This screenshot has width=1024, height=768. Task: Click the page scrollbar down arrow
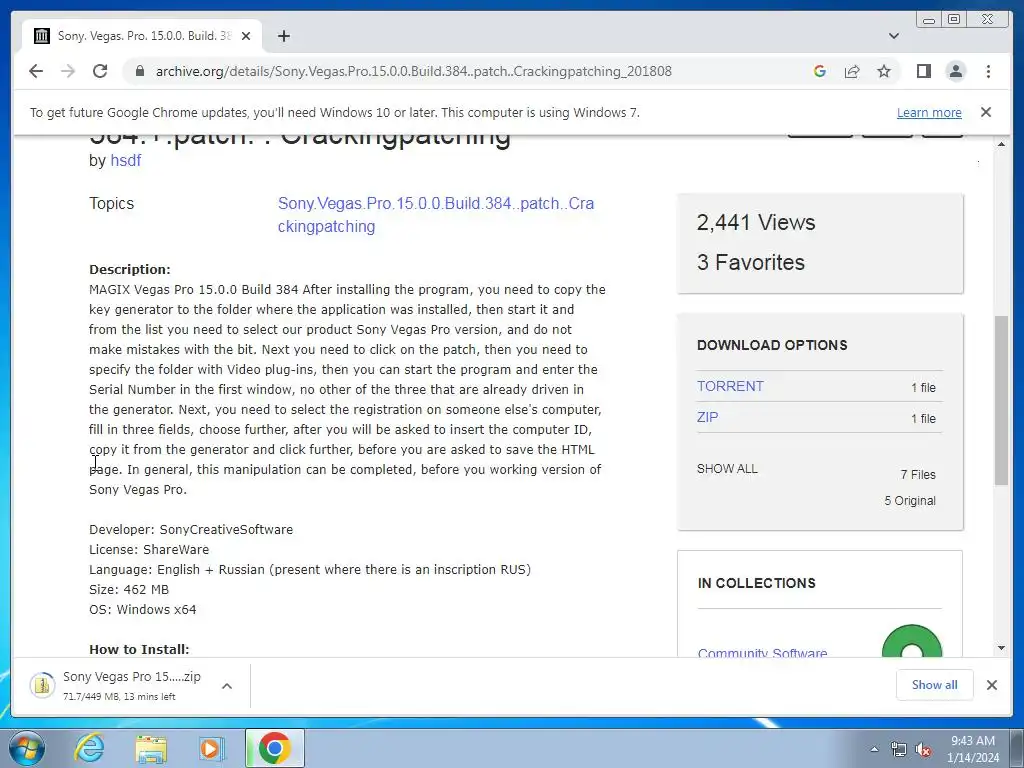click(1001, 648)
